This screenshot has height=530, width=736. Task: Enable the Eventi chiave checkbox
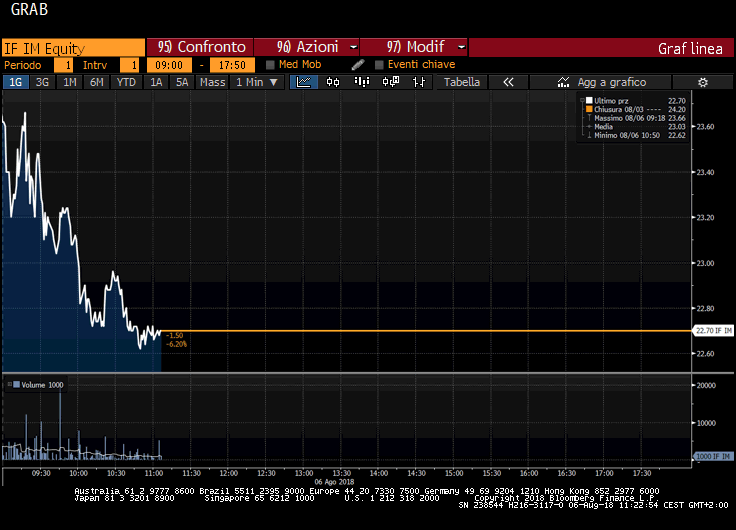379,65
